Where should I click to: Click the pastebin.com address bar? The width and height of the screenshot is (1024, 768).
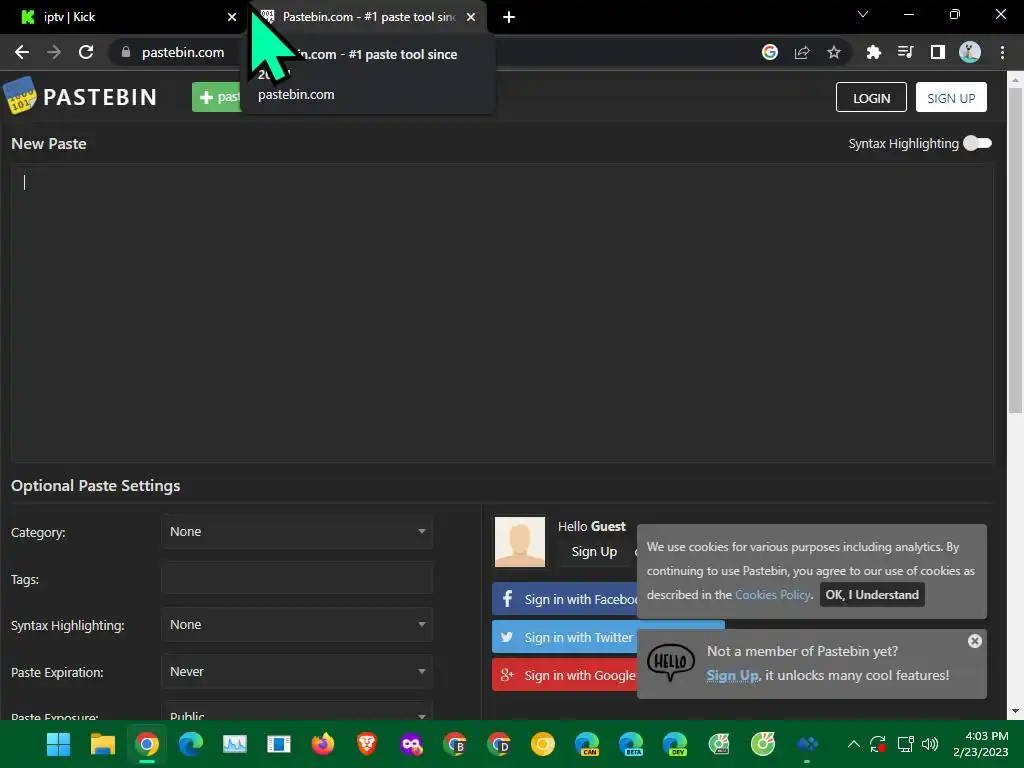pyautogui.click(x=183, y=52)
